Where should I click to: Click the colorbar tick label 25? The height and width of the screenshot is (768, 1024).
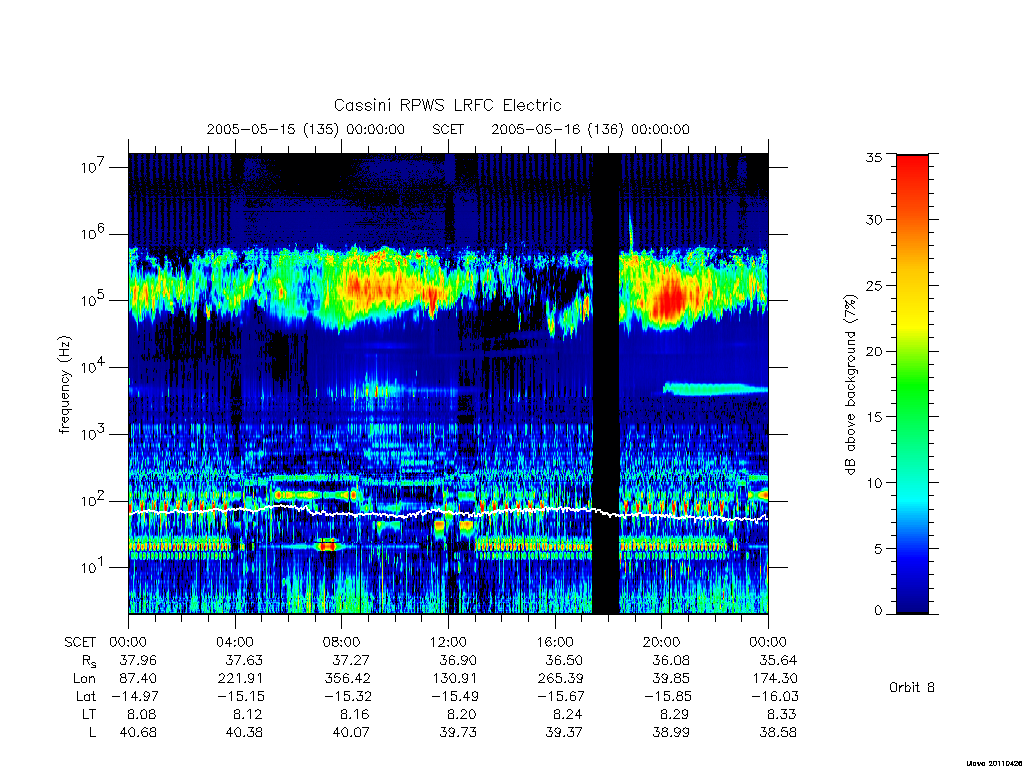(x=874, y=286)
